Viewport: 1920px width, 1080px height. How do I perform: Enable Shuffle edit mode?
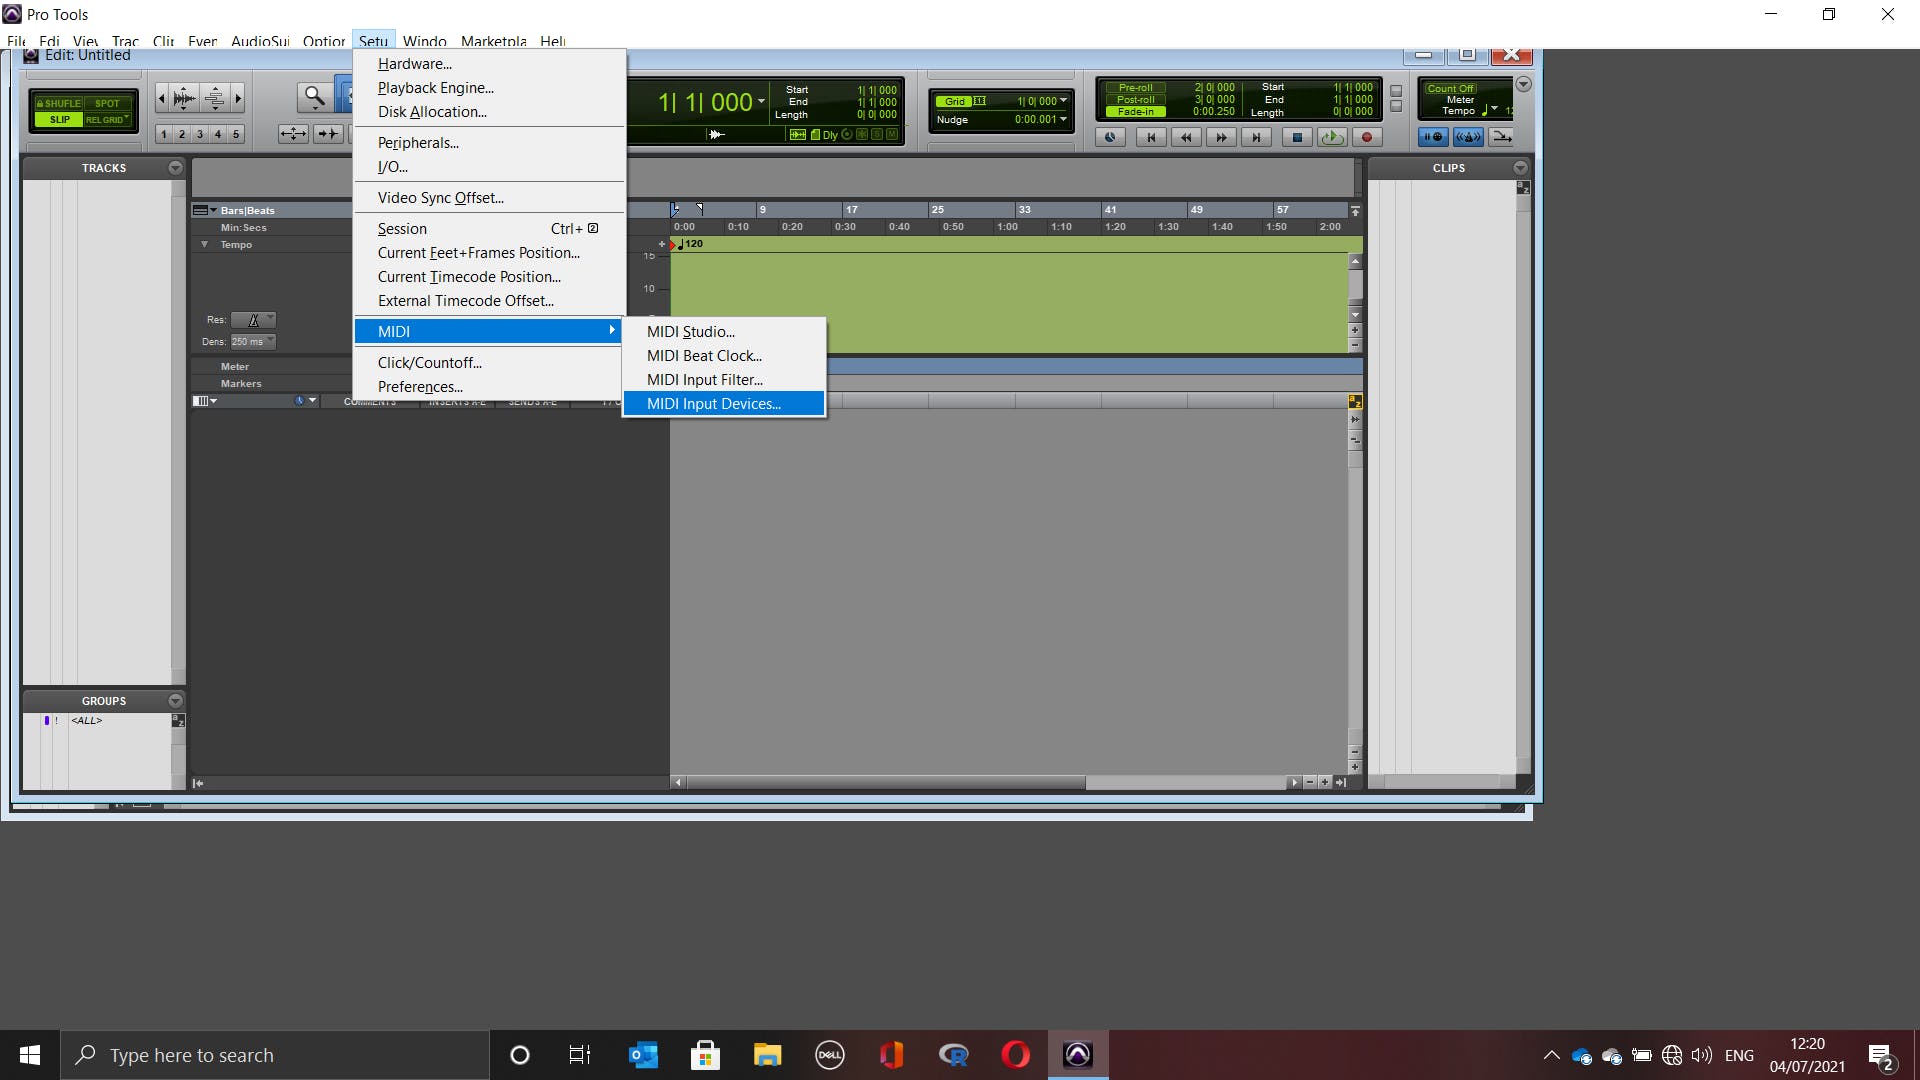coord(59,103)
